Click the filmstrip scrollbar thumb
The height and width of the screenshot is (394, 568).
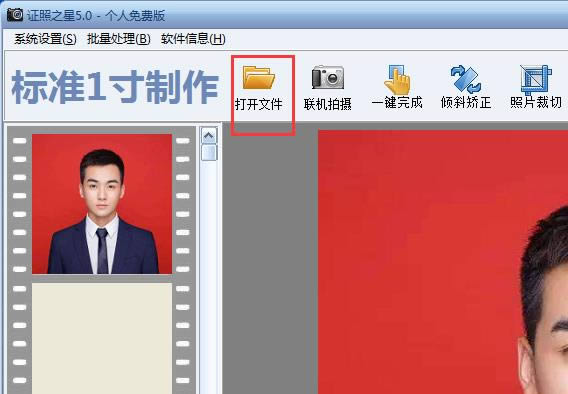(209, 152)
